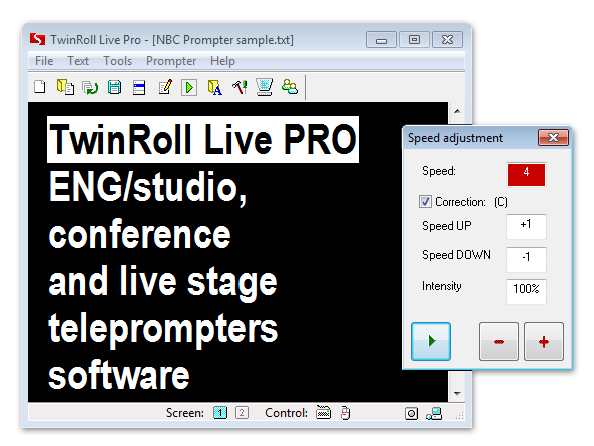Start prompting with green play toolbar icon
This screenshot has height=446, width=594.
coord(189,88)
